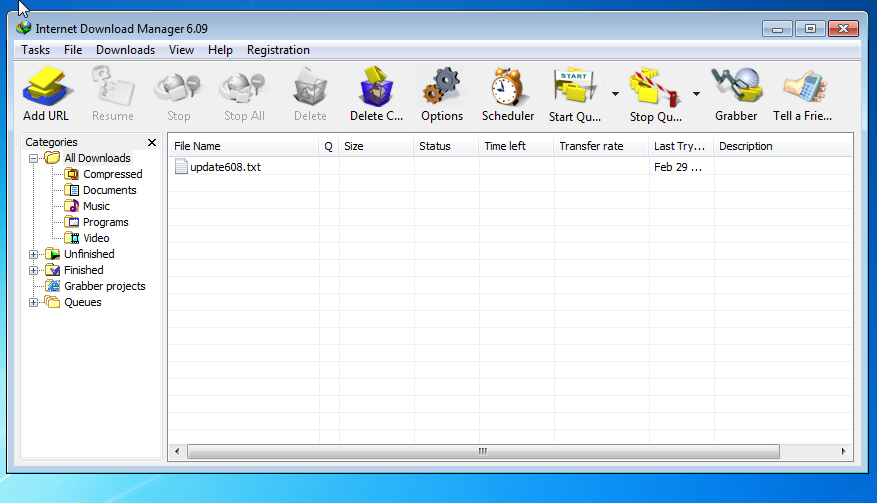Image resolution: width=877 pixels, height=503 pixels.
Task: Sort by Status column header
Action: tap(446, 146)
